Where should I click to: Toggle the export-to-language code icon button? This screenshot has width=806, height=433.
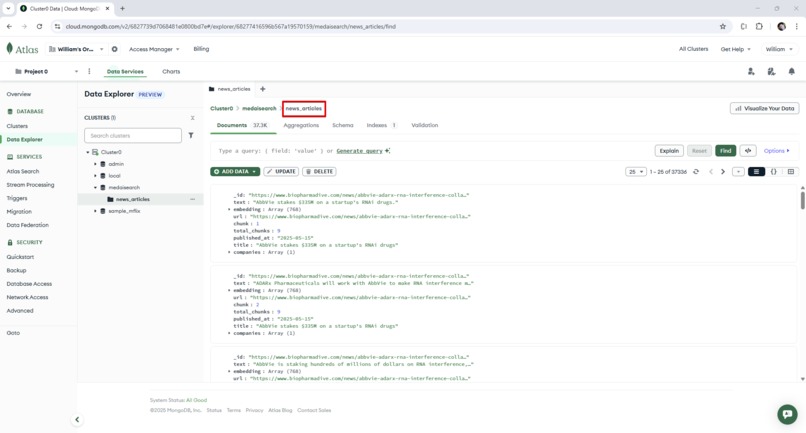[x=748, y=151]
